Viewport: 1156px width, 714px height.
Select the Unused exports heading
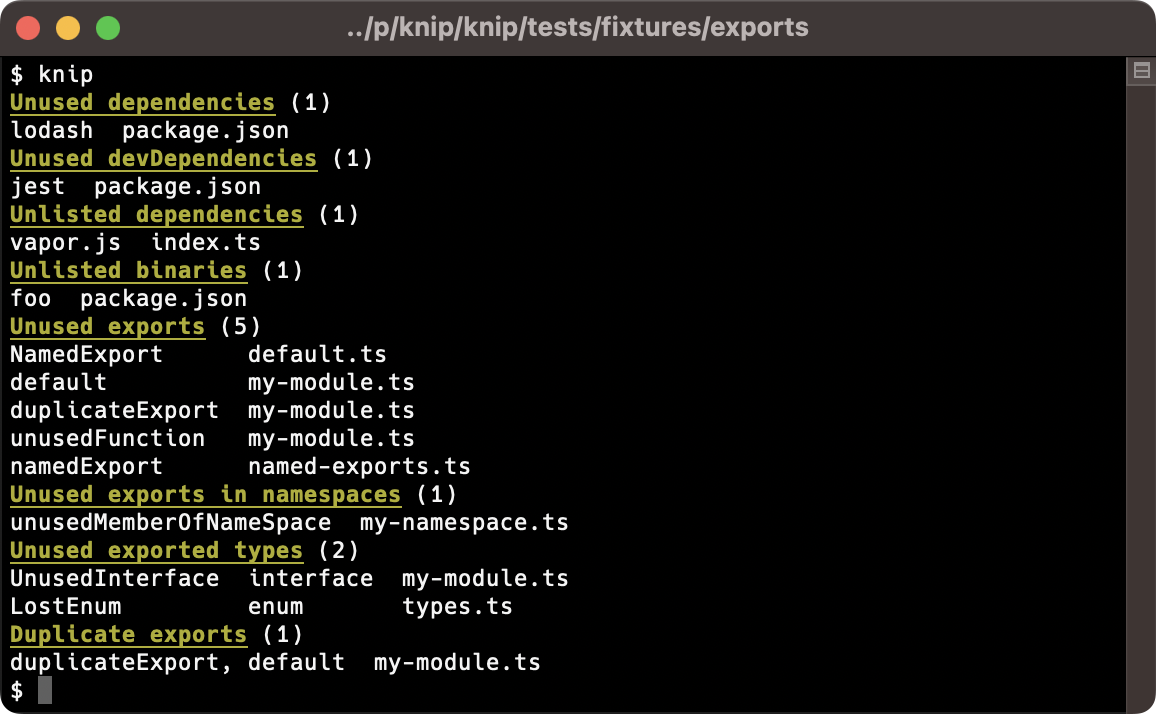pos(107,326)
